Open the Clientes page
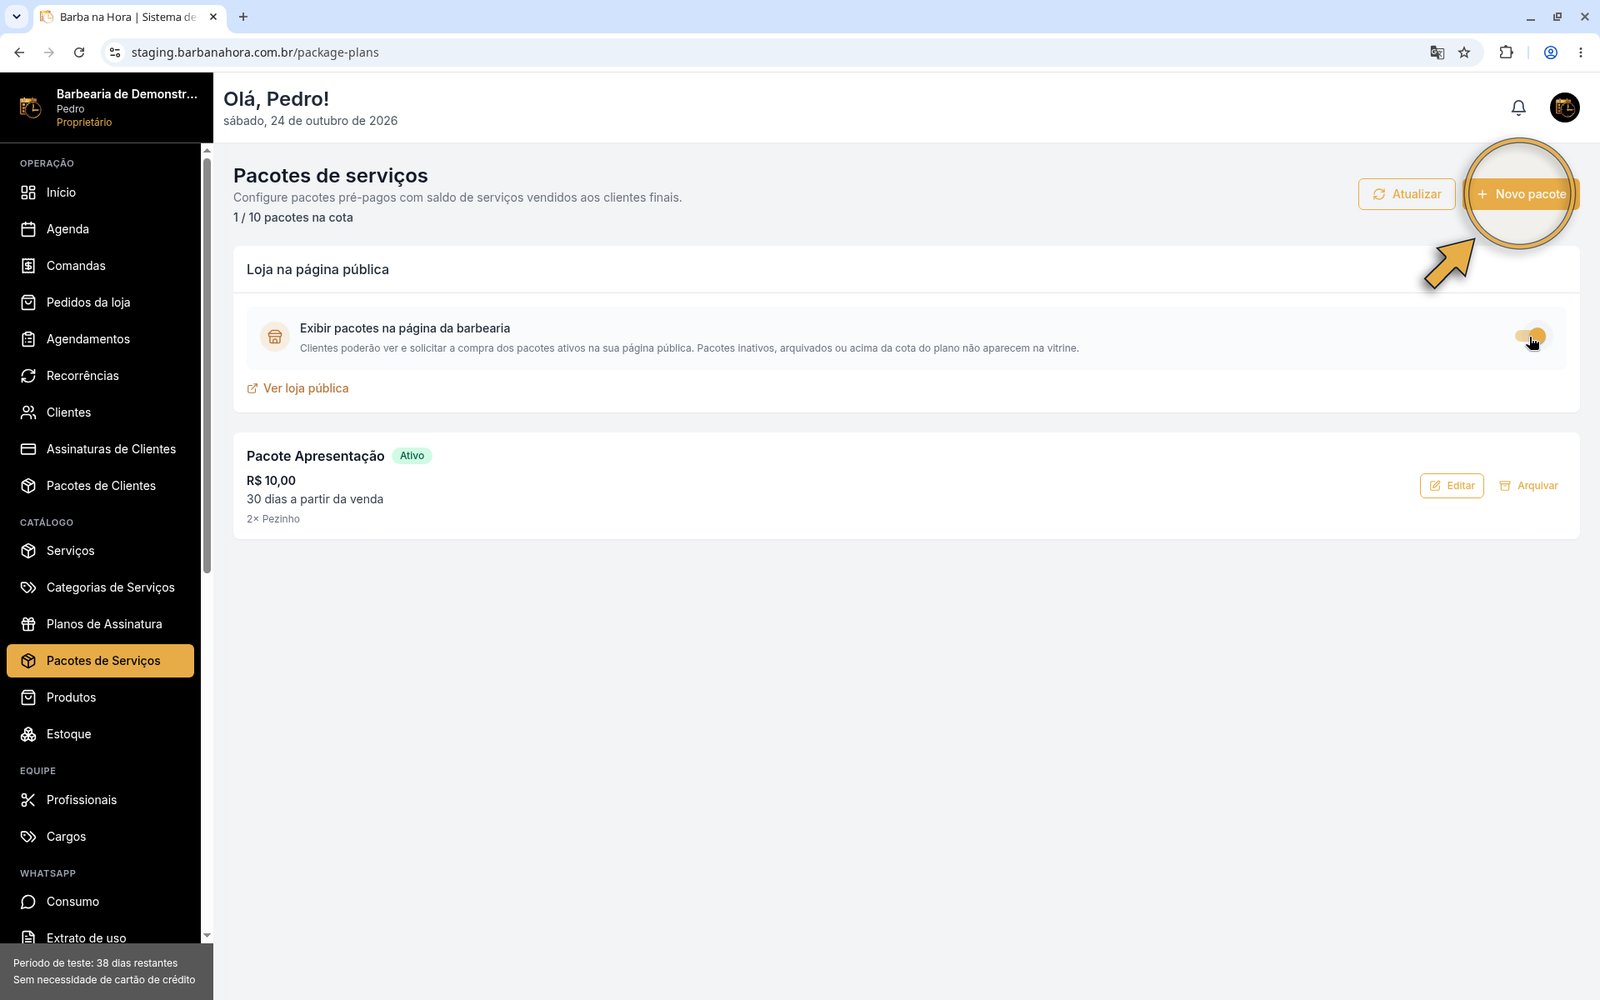1600x1000 pixels. click(100, 412)
